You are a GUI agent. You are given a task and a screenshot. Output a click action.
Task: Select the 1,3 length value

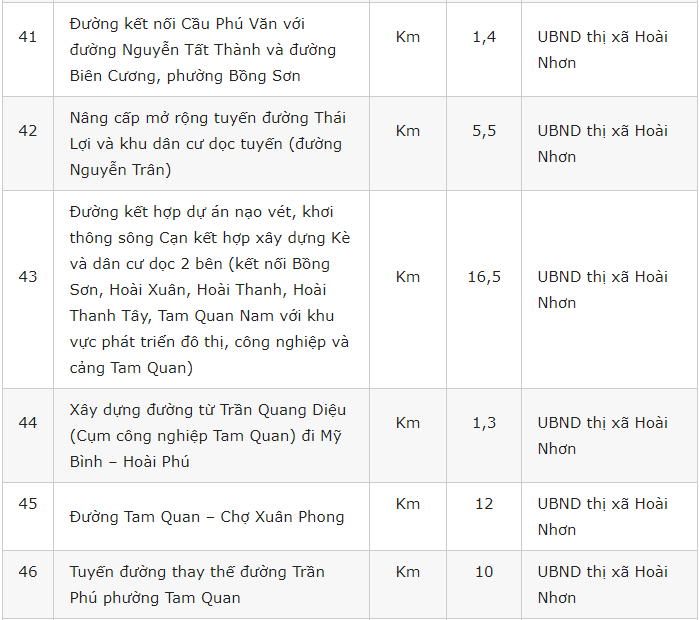coord(484,423)
